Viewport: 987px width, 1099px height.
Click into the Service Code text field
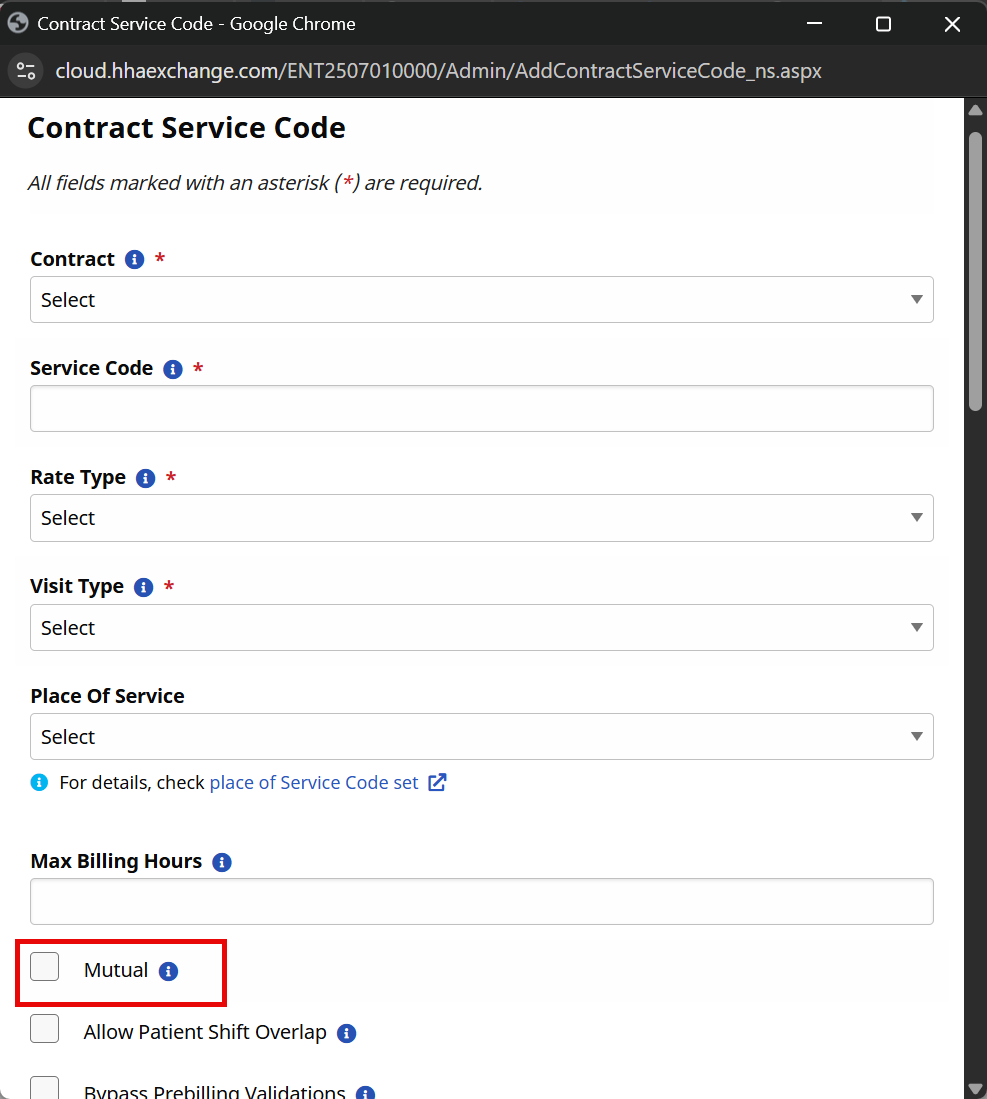[x=481, y=409]
